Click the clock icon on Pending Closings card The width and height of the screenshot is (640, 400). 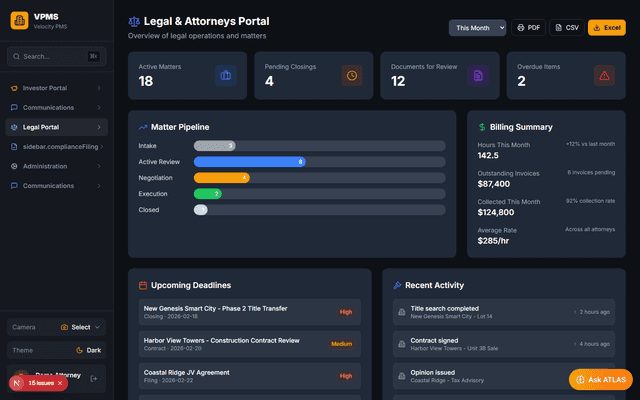(x=352, y=76)
